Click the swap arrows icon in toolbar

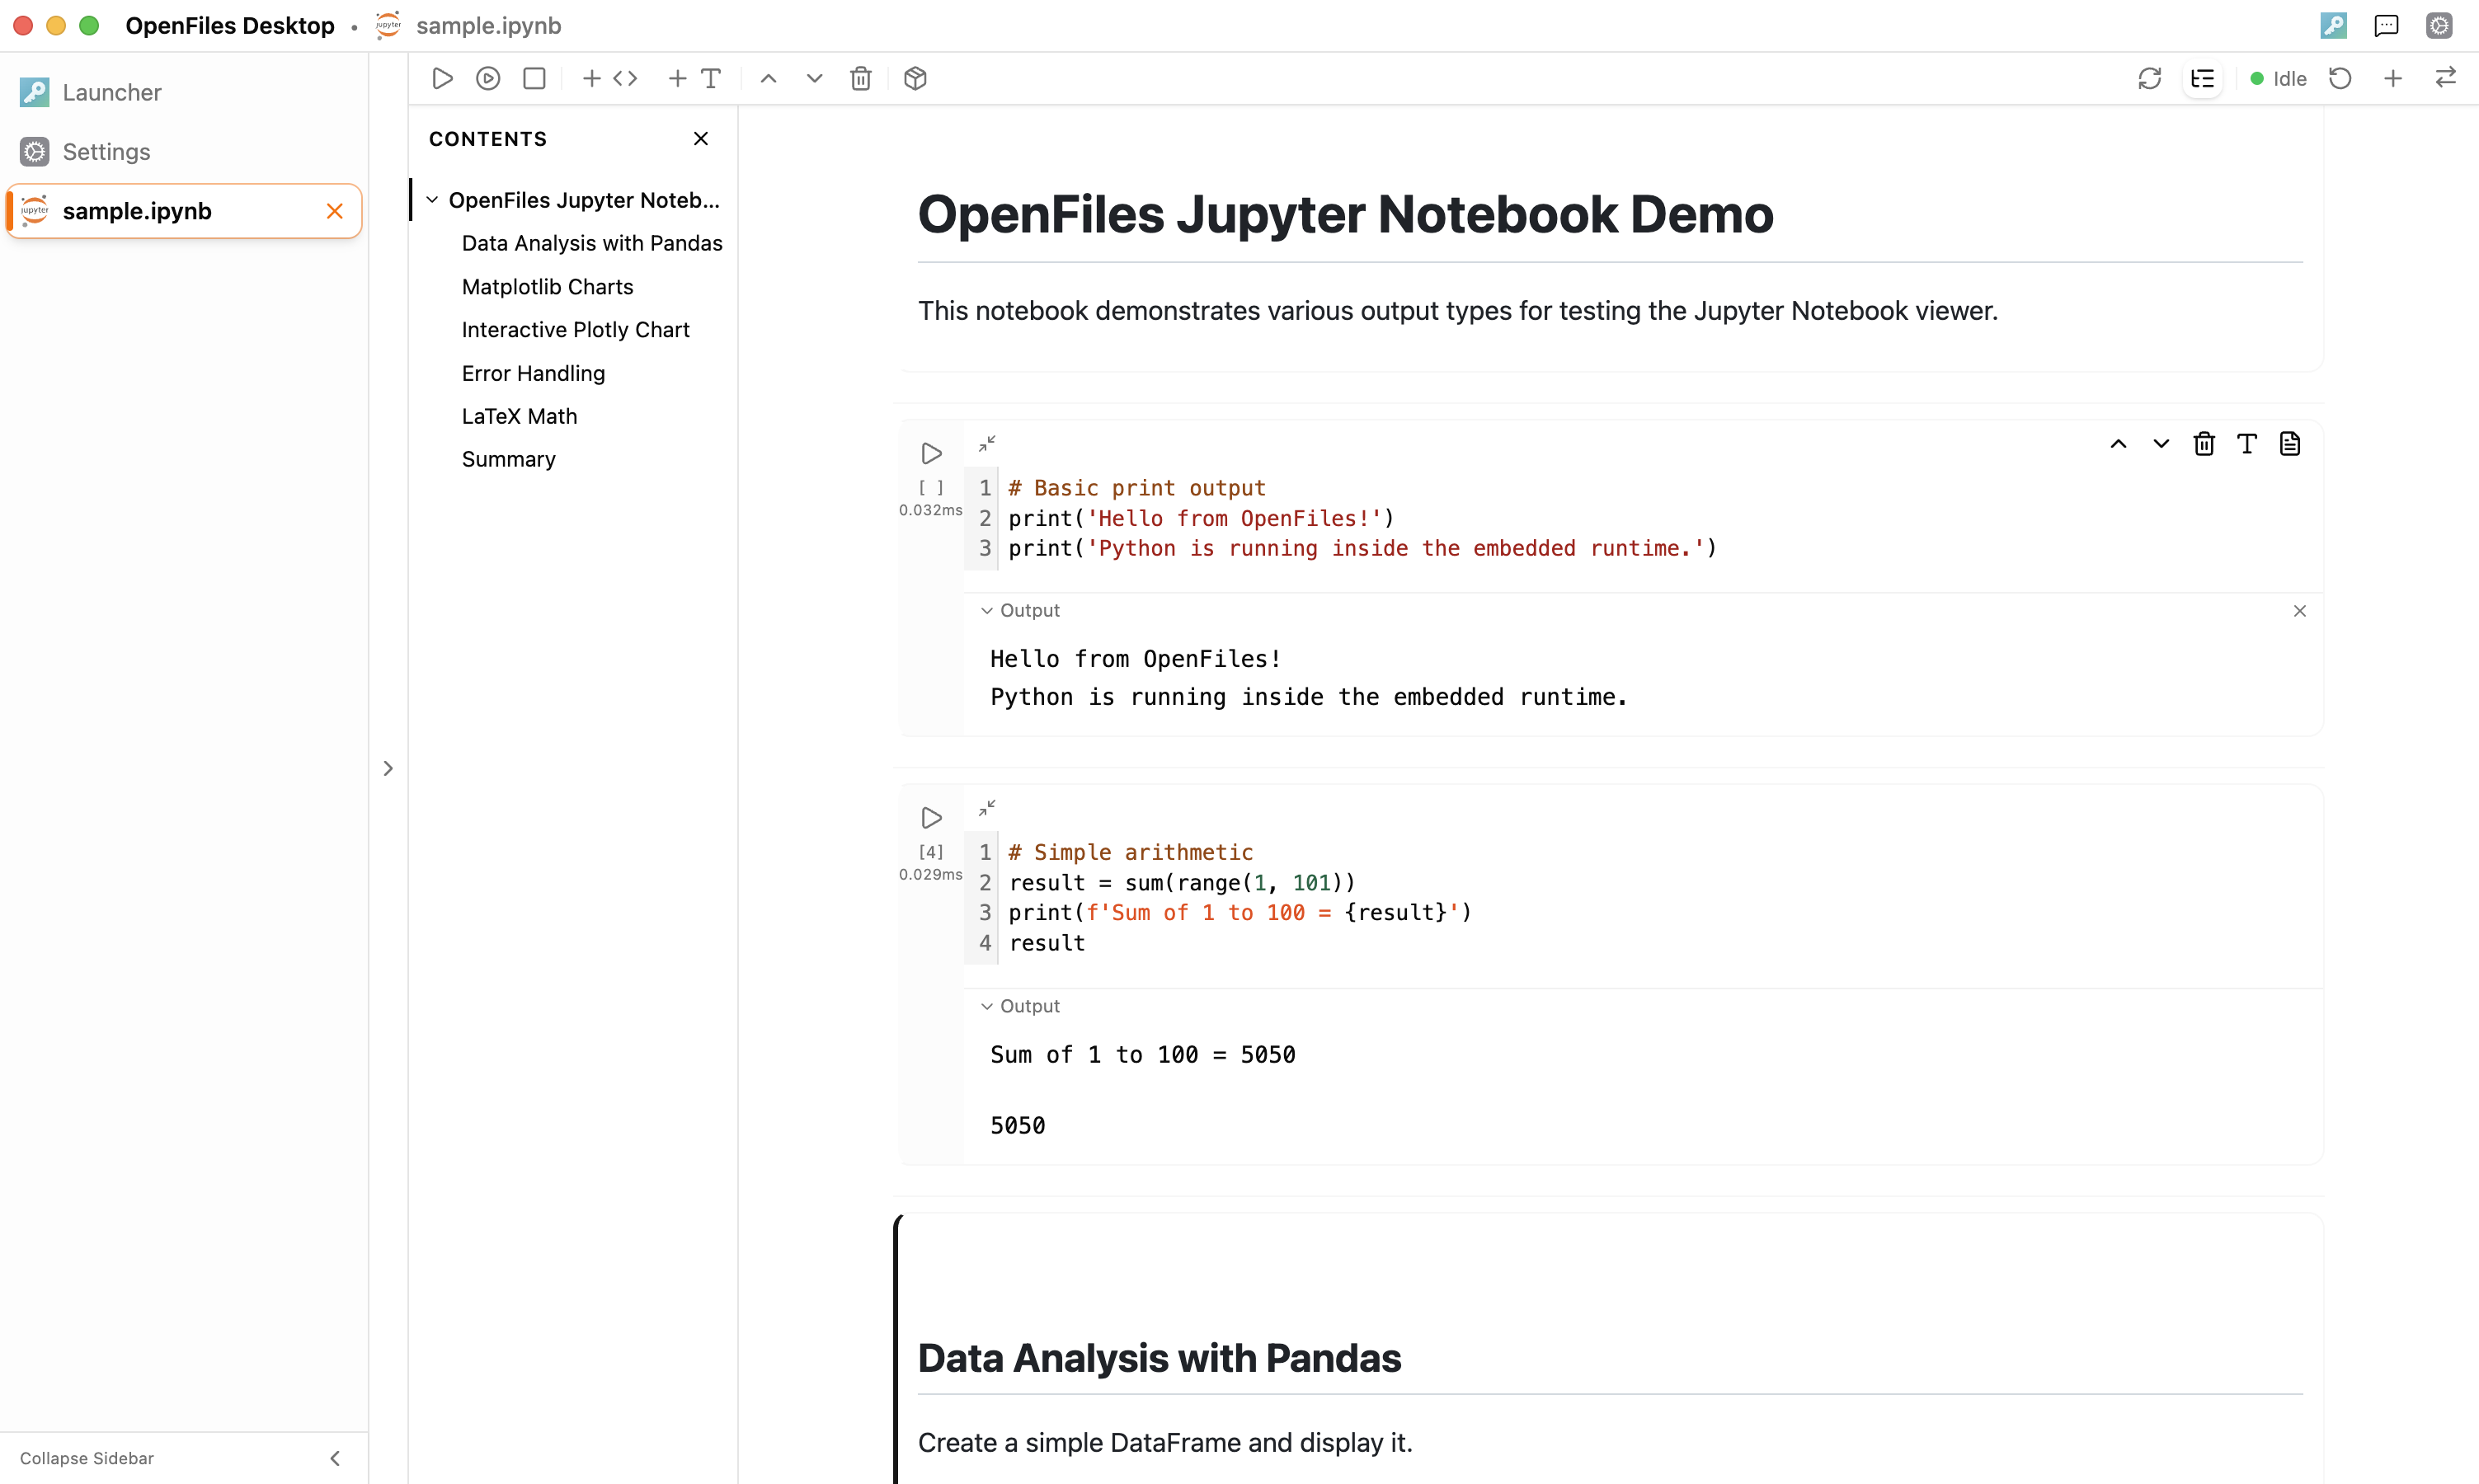coord(2446,78)
